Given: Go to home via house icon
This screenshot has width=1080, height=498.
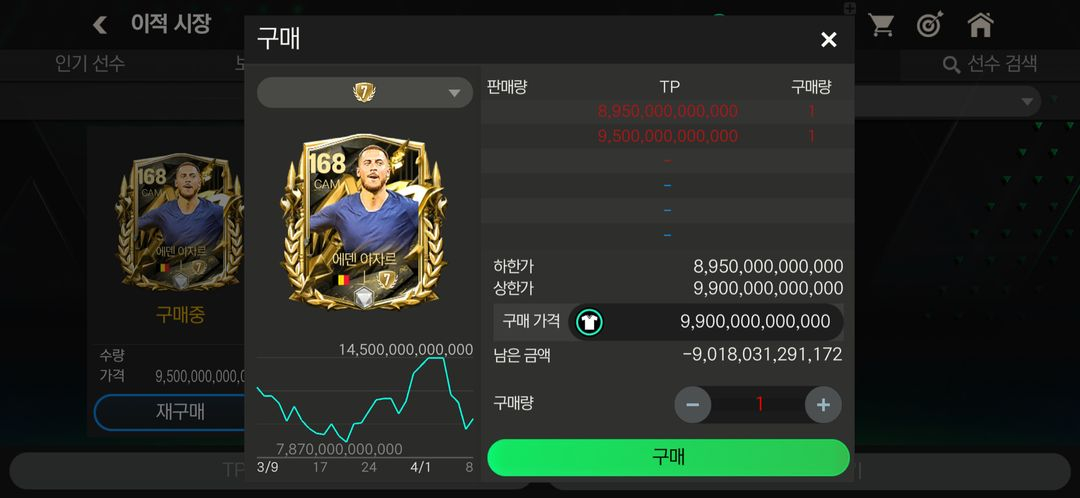Looking at the screenshot, I should coord(980,25).
